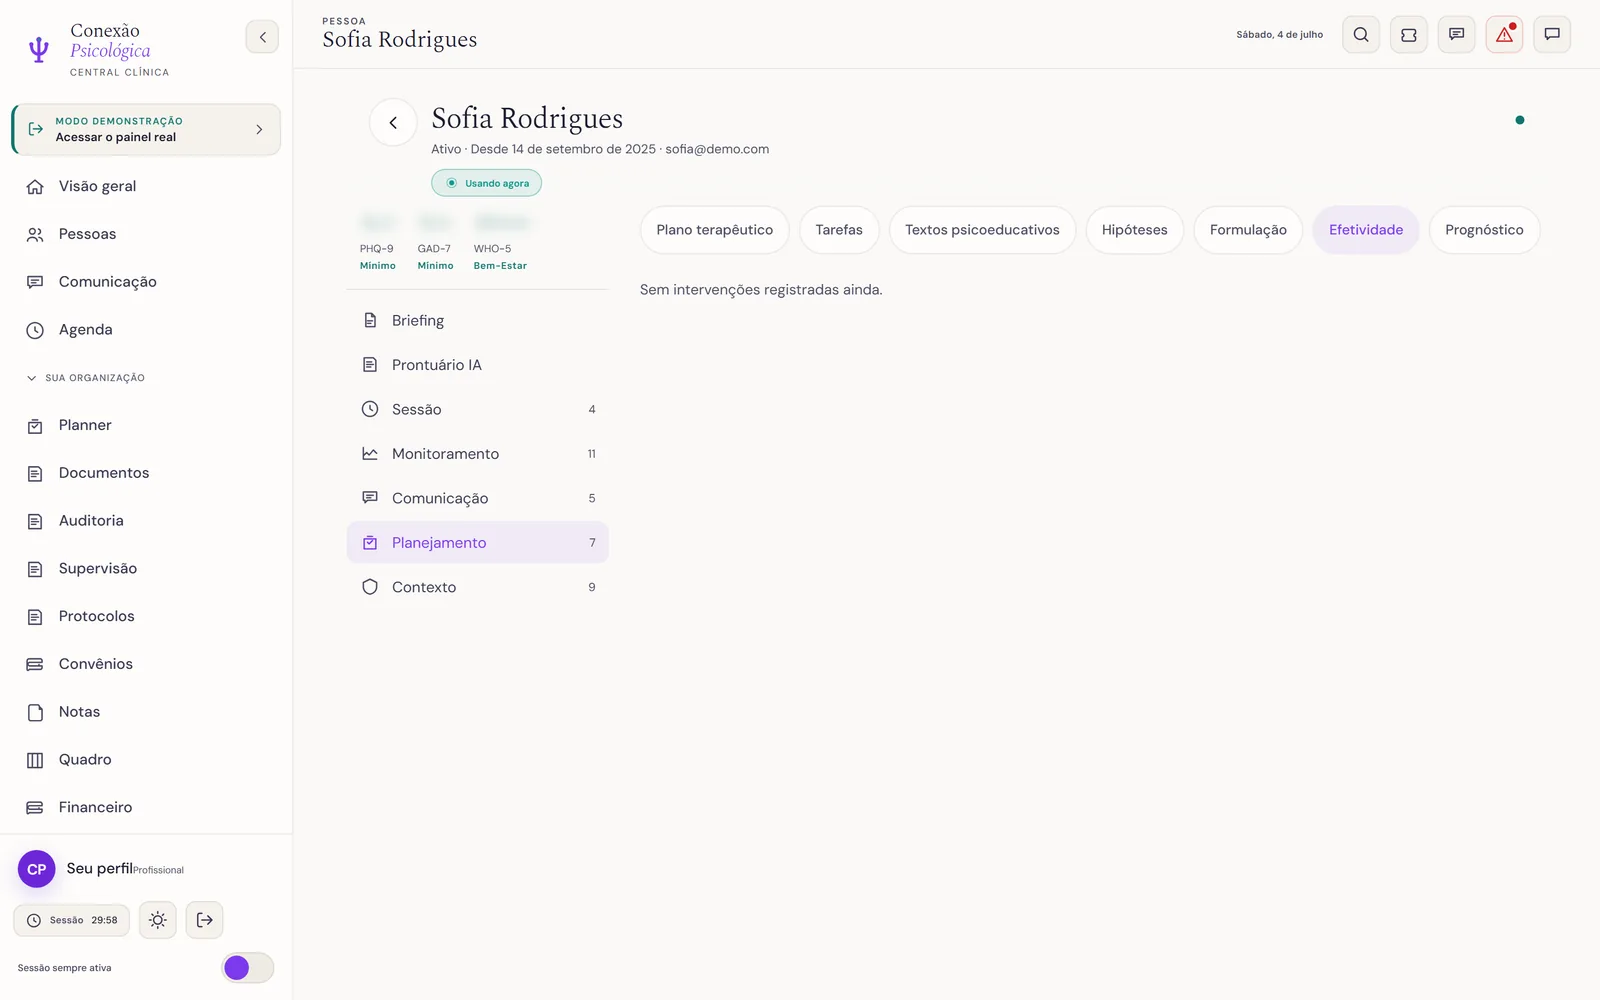Select the Plano terapêutico tab

pos(715,230)
